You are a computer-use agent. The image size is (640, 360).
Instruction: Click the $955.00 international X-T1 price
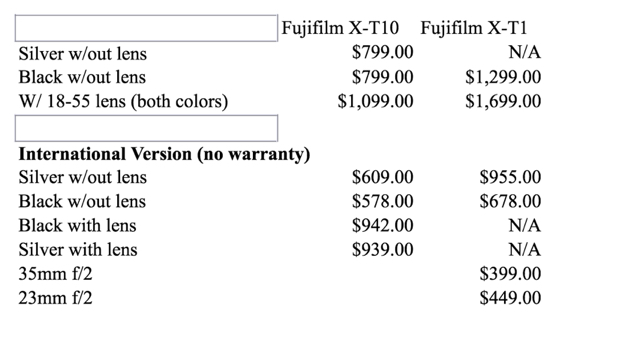(510, 177)
